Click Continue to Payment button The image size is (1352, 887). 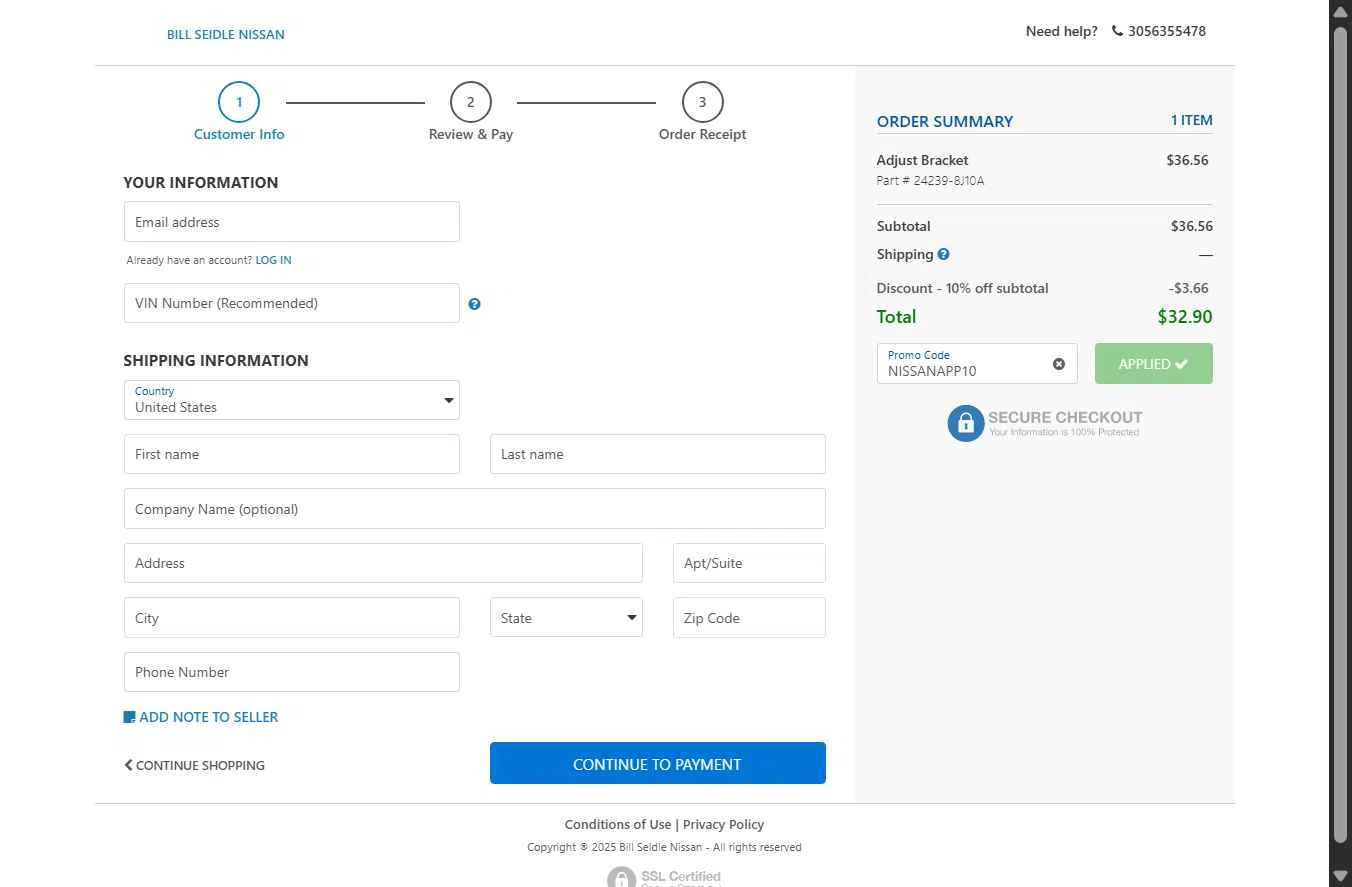tap(658, 763)
